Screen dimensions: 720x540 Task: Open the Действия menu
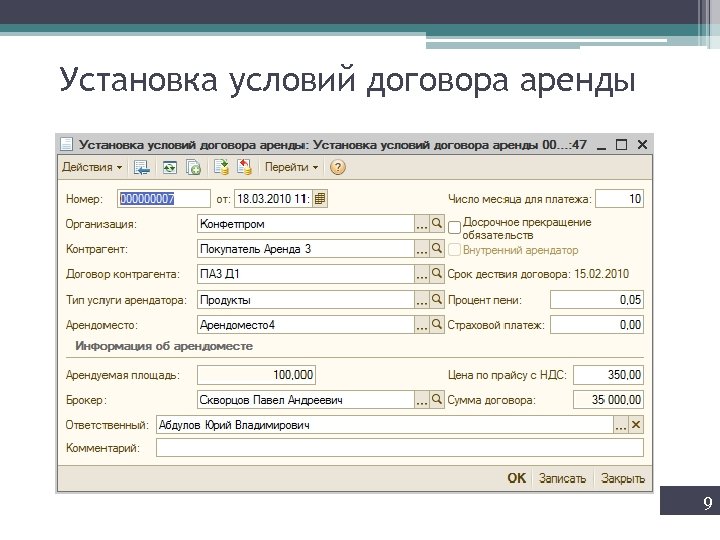click(92, 167)
